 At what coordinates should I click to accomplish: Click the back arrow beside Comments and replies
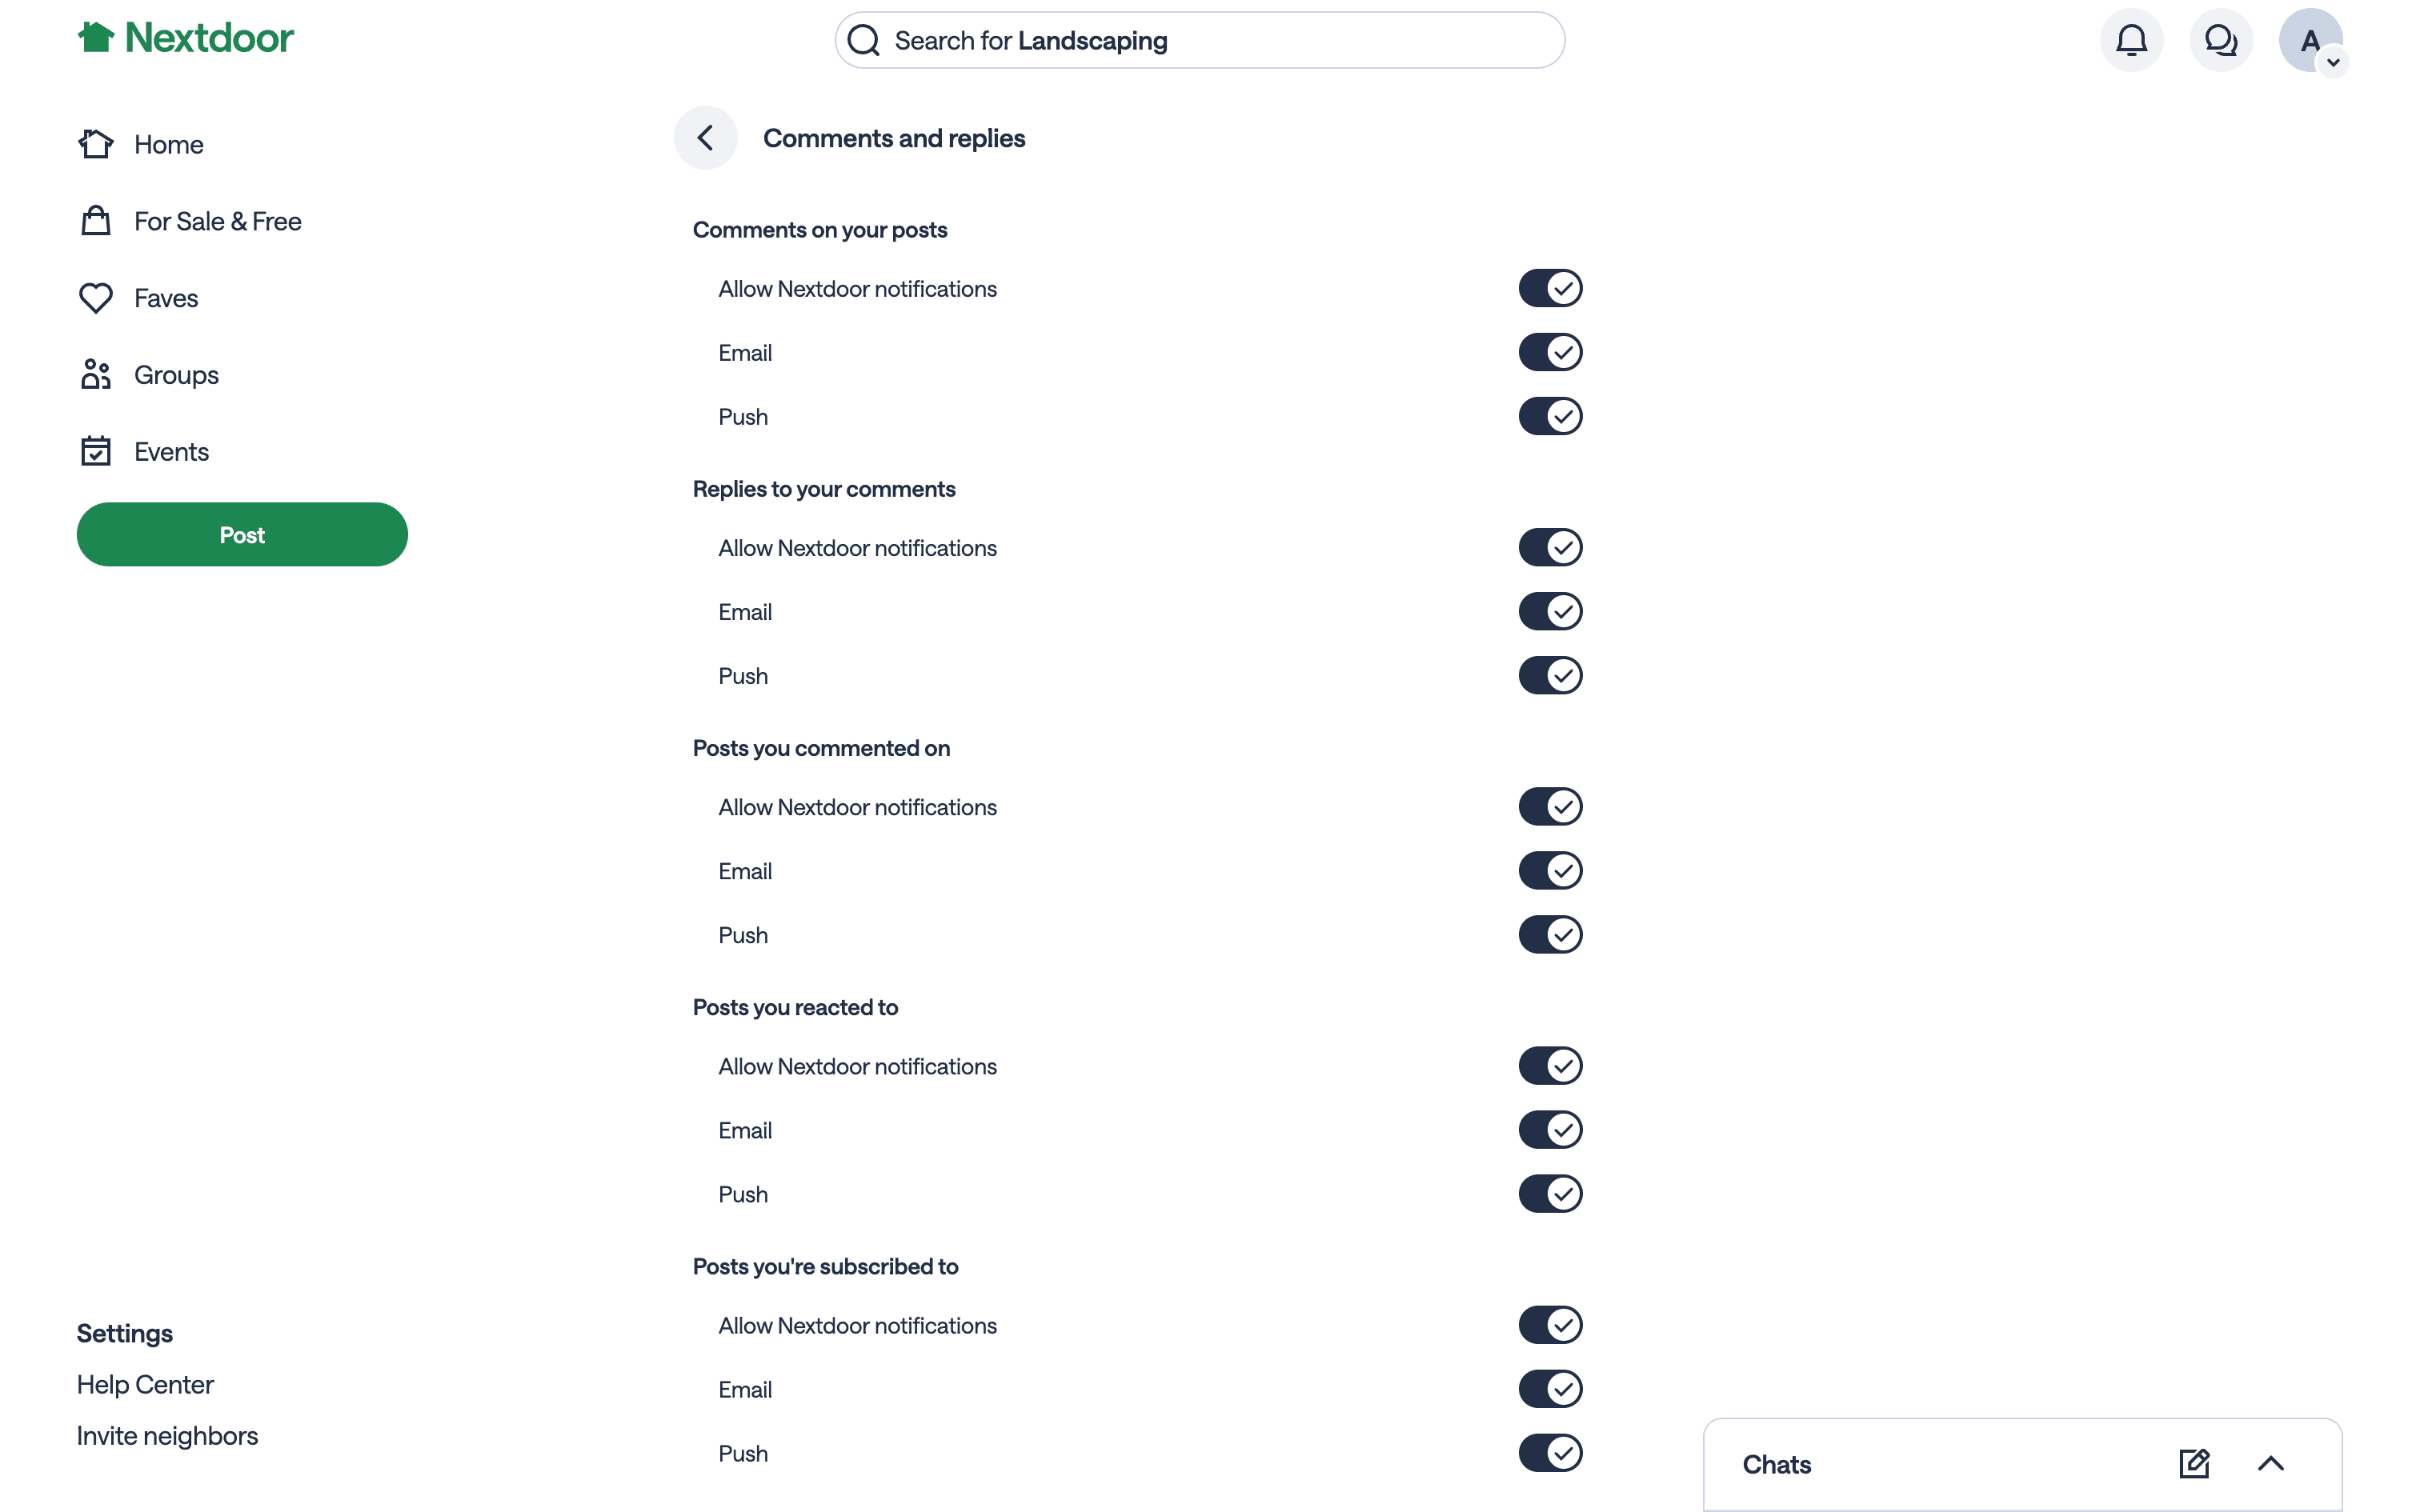coord(705,138)
